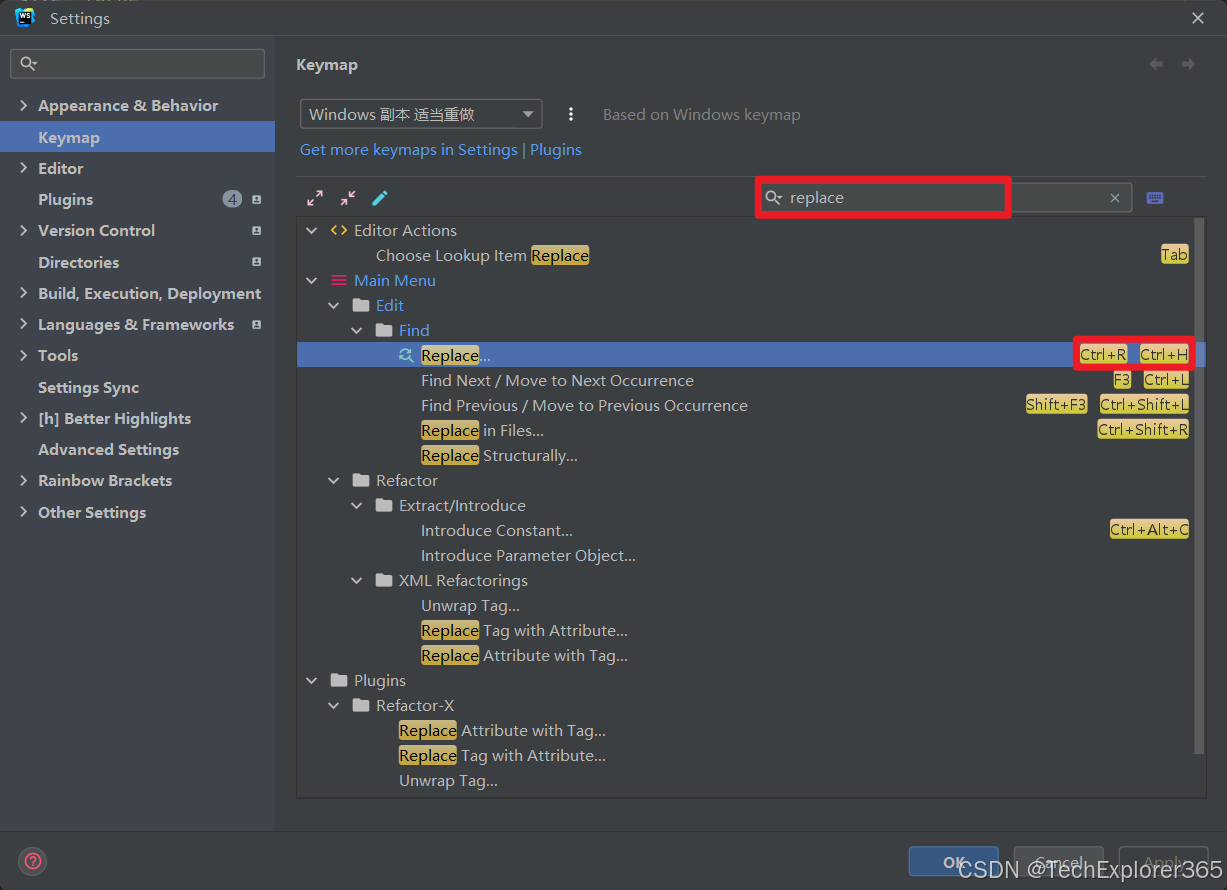The height and width of the screenshot is (890, 1227).
Task: Click the pencil Edit Shortcut icon
Action: pyautogui.click(x=380, y=198)
